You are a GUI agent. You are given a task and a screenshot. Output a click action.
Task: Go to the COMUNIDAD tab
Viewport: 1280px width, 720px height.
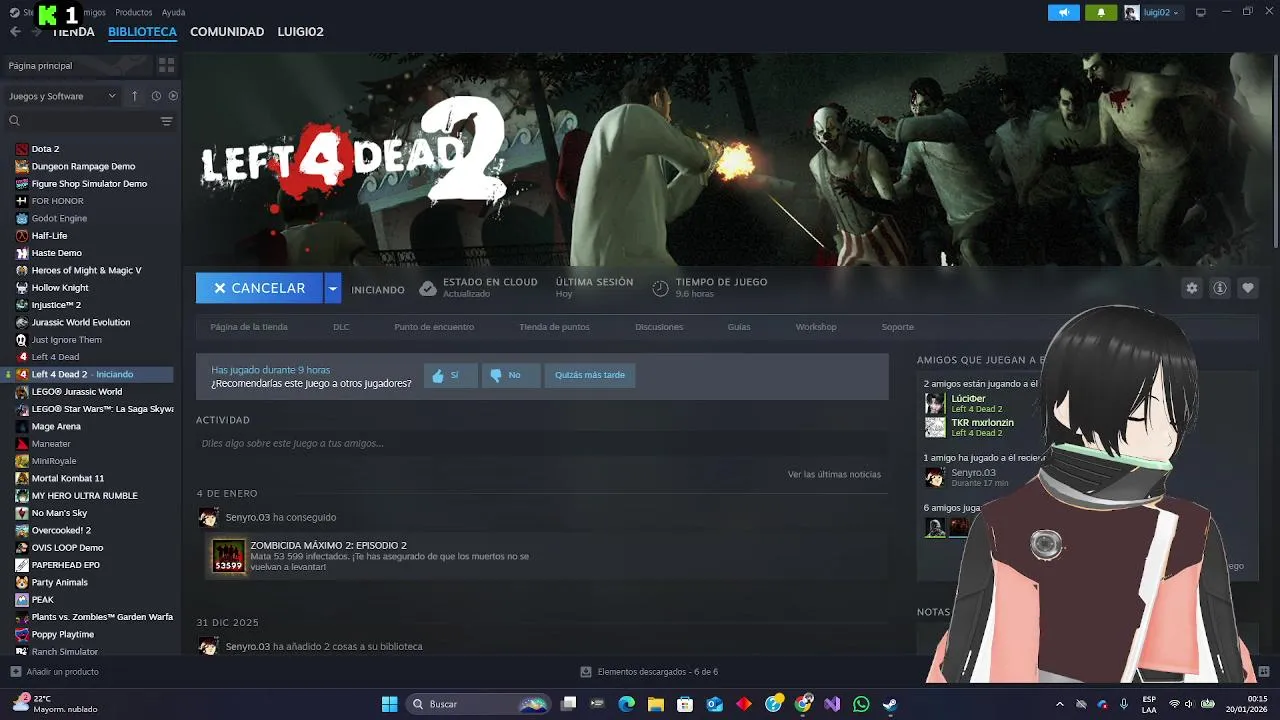[x=227, y=32]
